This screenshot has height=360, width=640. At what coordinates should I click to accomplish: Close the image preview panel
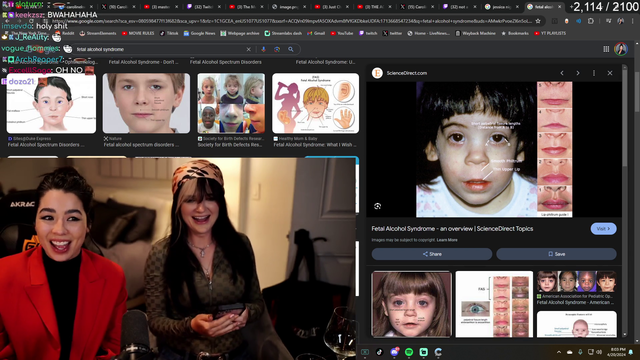[610, 73]
